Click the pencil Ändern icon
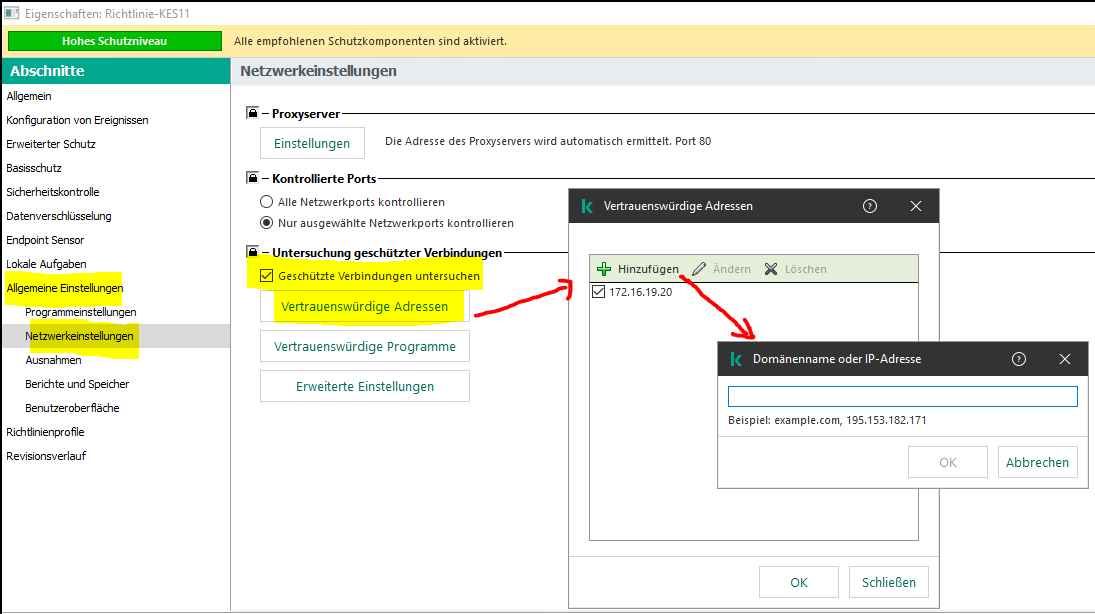The height and width of the screenshot is (614, 1095). [699, 269]
